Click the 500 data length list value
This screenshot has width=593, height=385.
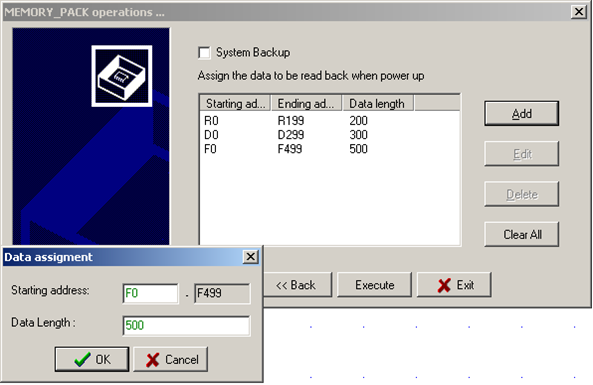(x=358, y=149)
